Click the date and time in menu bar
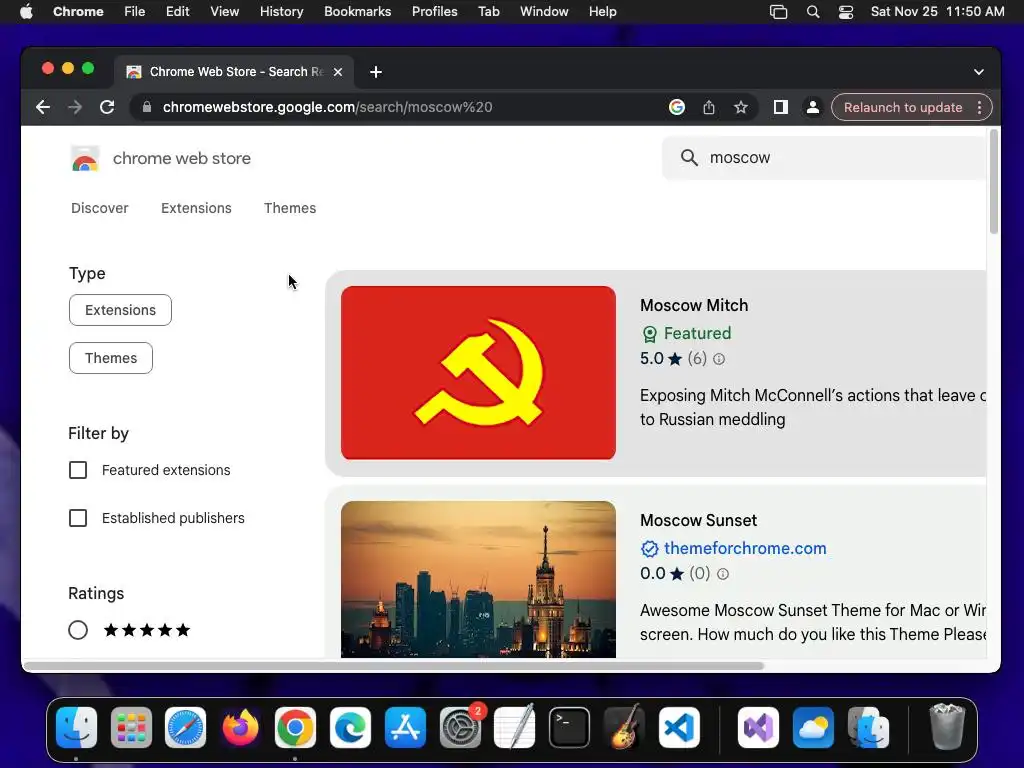Screen dimensions: 1024x768 [x=938, y=12]
